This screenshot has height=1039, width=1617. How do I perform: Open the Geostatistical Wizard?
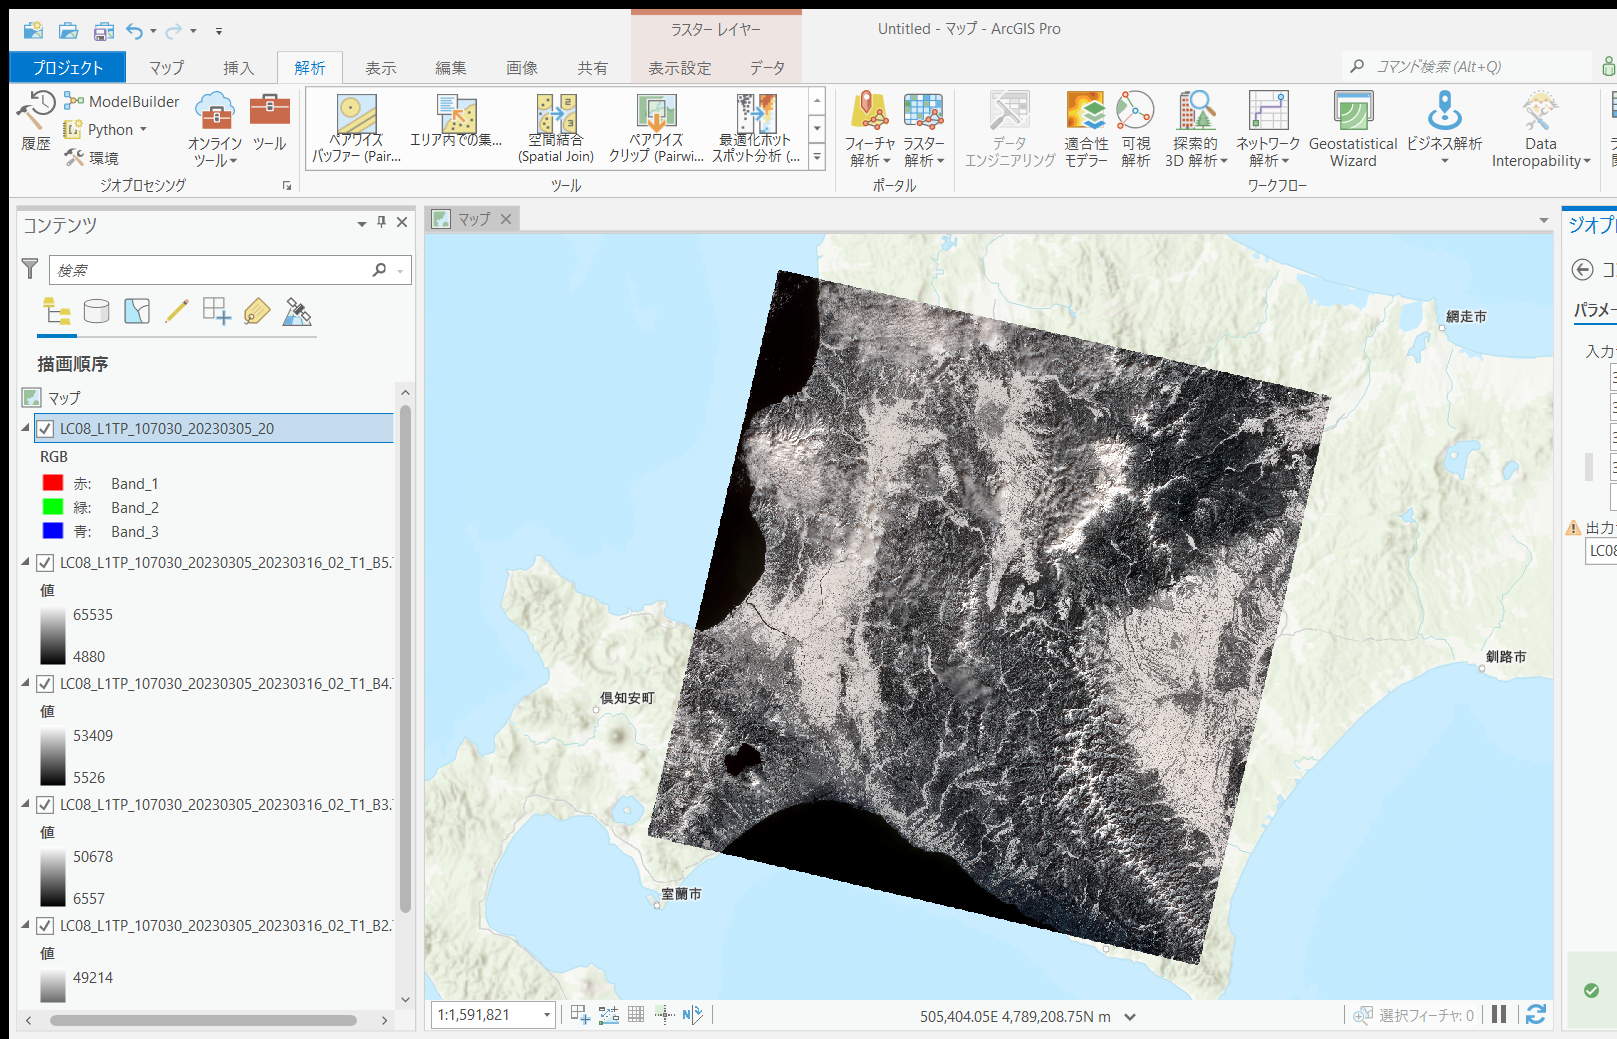point(1353,128)
